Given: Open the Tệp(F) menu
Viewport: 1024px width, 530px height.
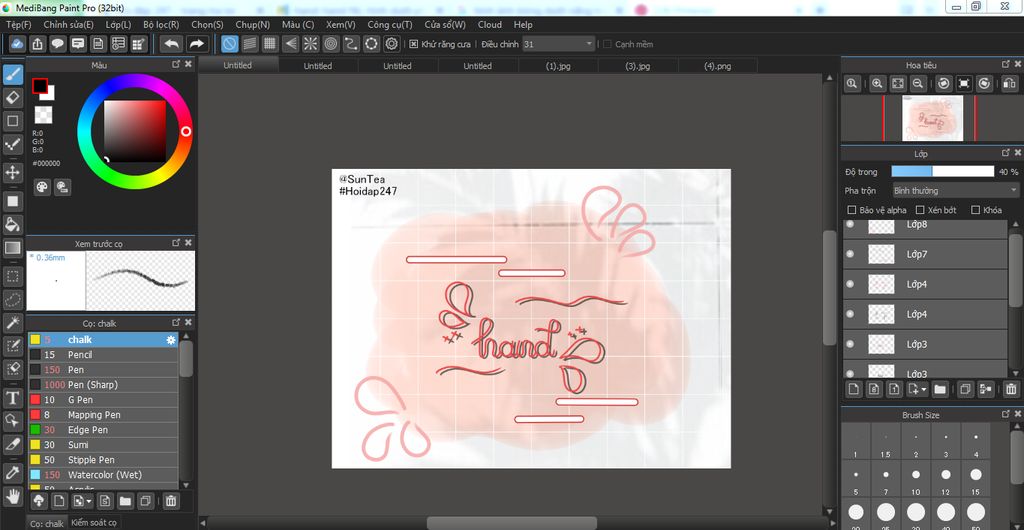Looking at the screenshot, I should [x=18, y=24].
